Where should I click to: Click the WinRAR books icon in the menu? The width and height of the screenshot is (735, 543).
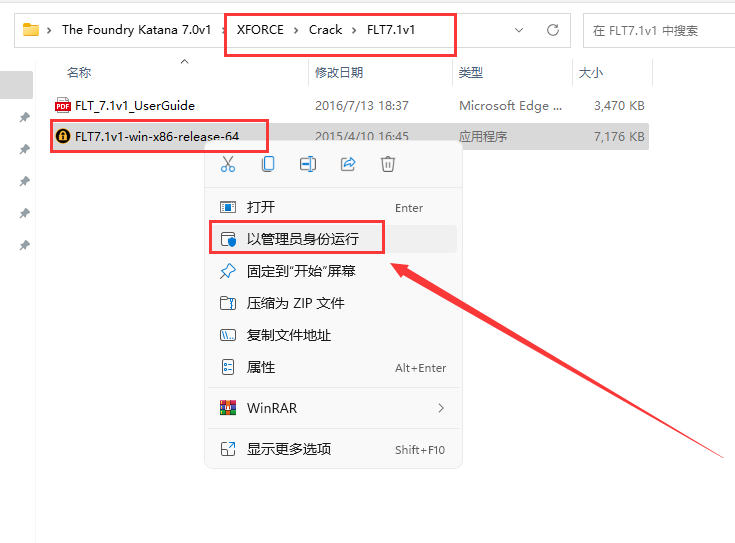228,408
